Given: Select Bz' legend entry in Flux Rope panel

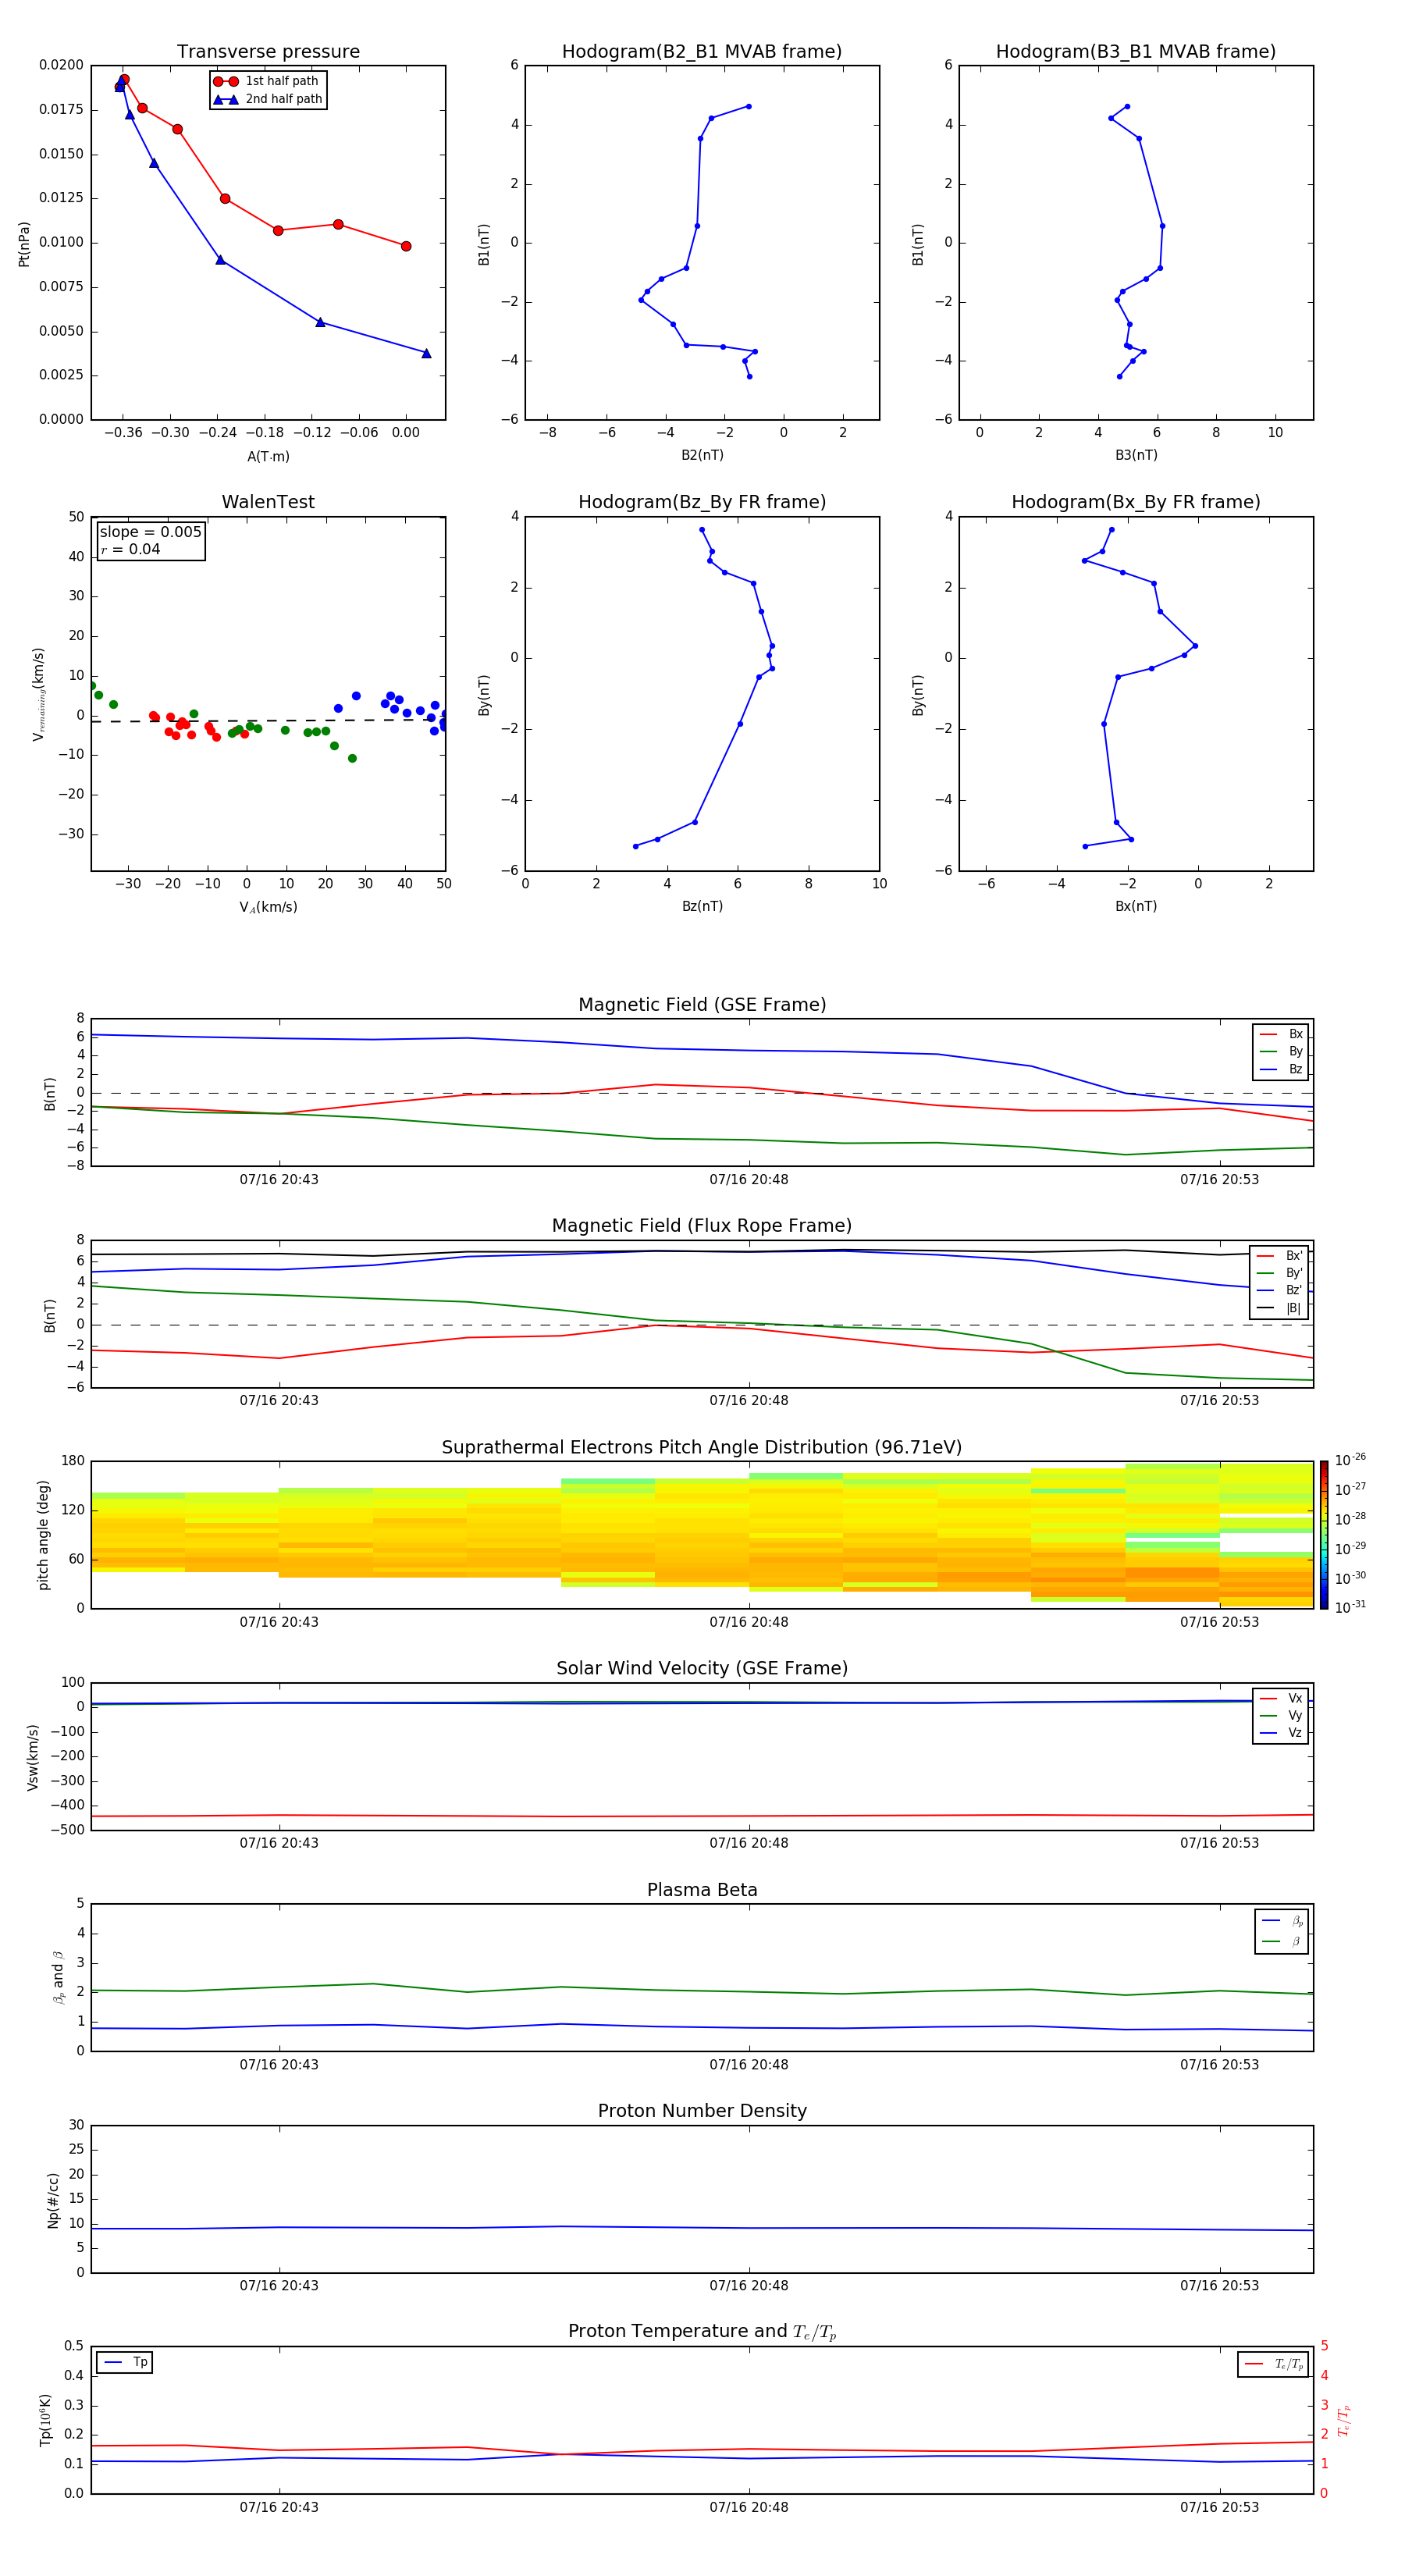Looking at the screenshot, I should pos(1279,1290).
